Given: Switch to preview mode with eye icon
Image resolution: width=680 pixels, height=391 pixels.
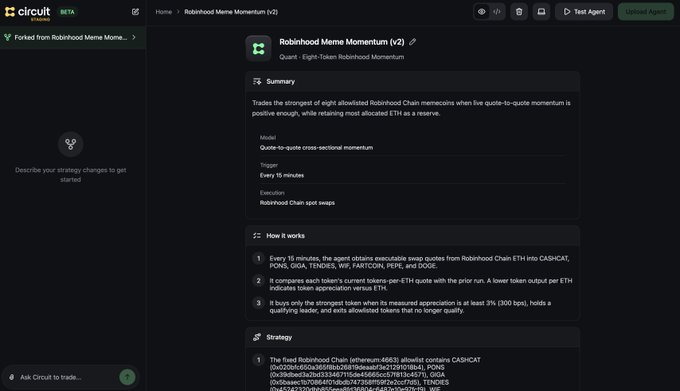Looking at the screenshot, I should (x=481, y=12).
